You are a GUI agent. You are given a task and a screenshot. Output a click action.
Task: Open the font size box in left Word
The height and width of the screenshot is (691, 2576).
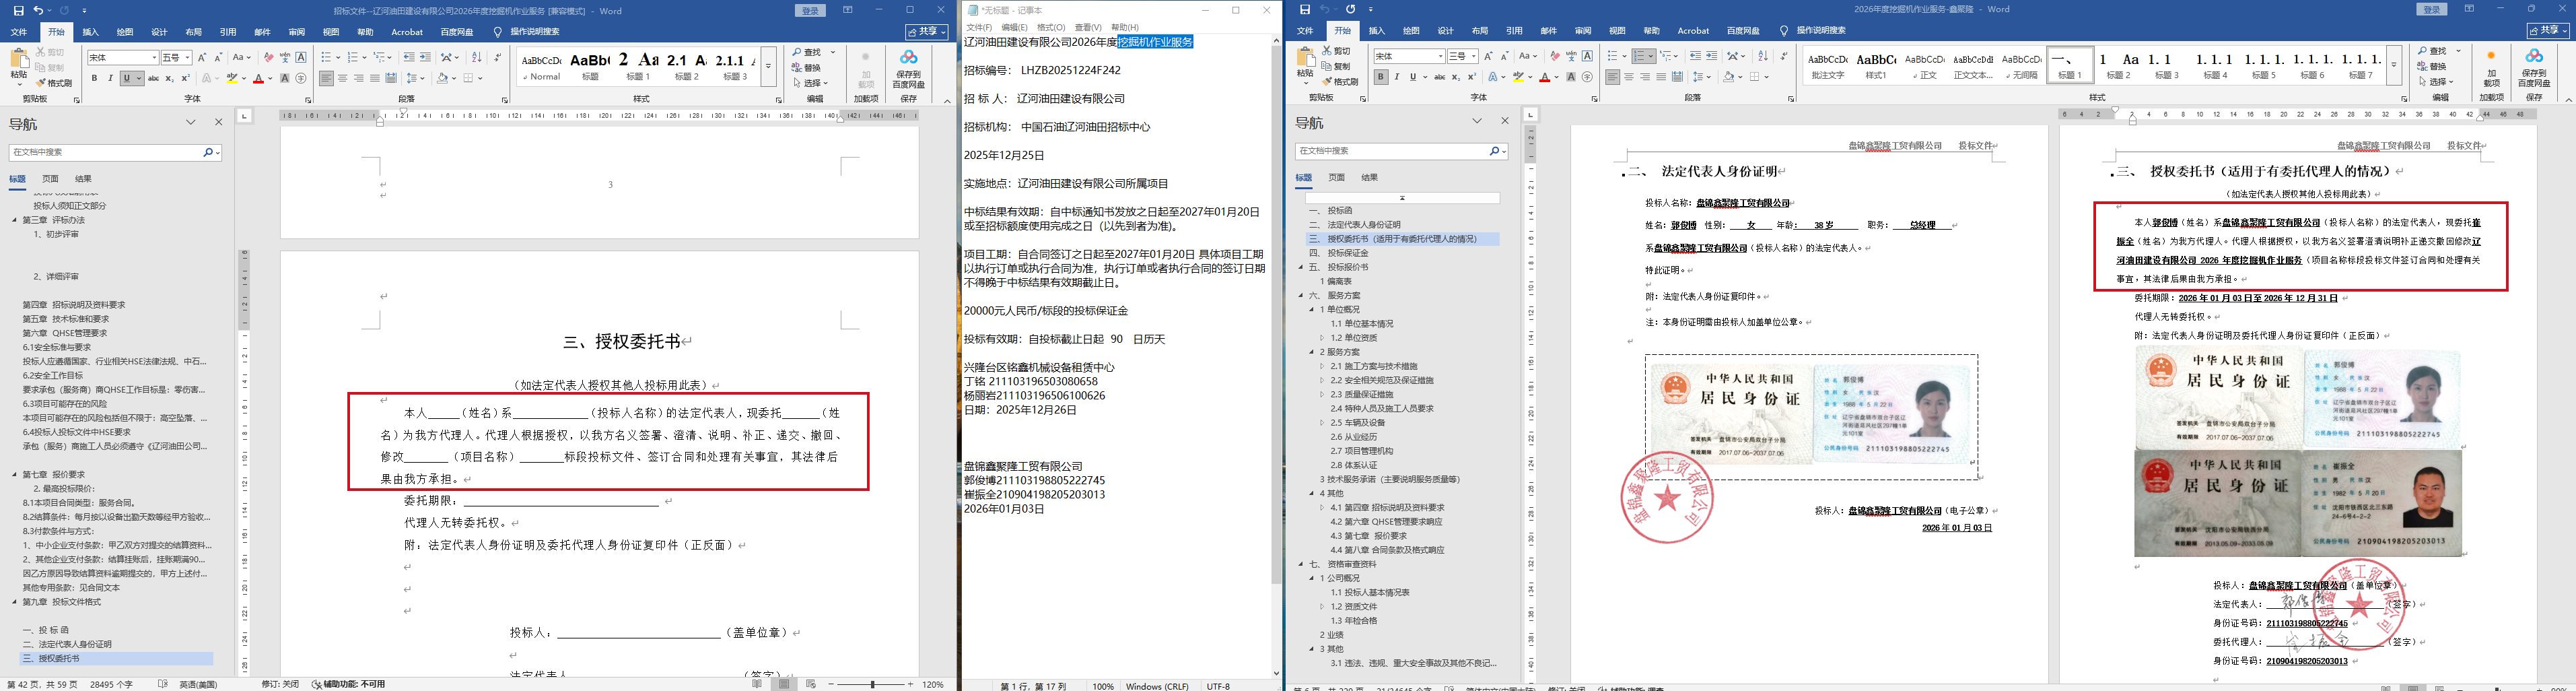coord(176,57)
